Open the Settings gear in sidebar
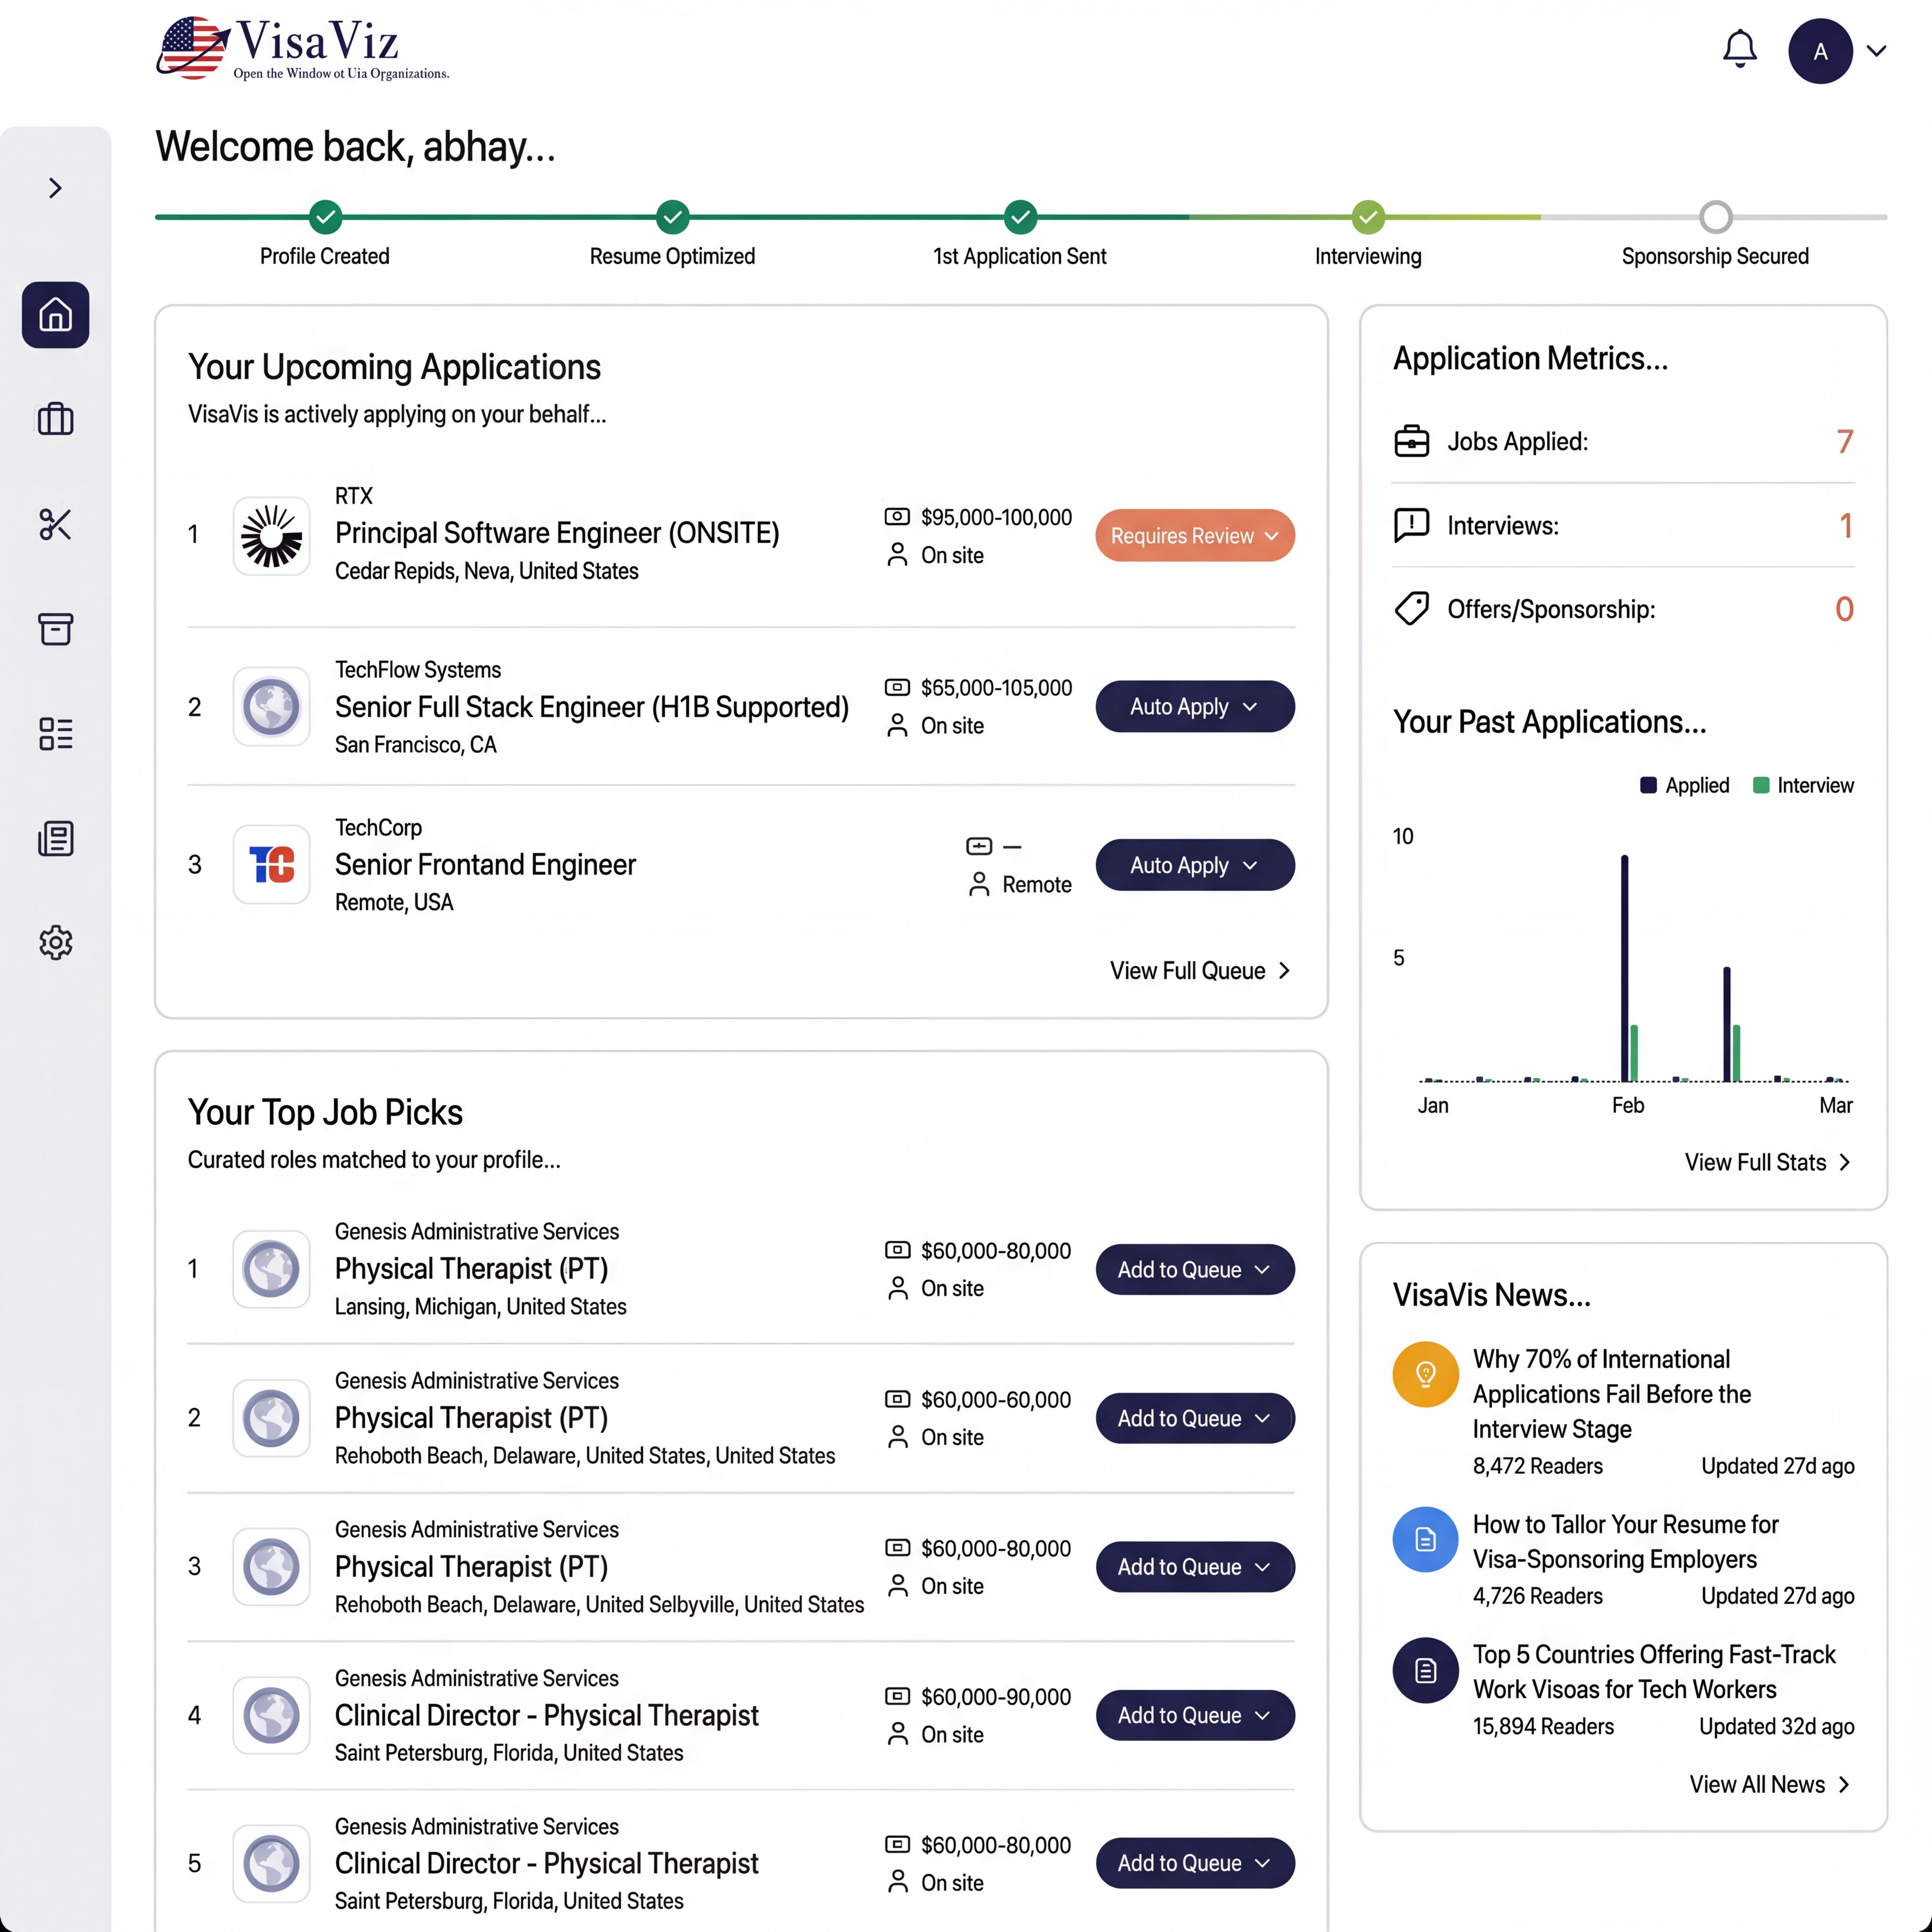 coord(55,941)
